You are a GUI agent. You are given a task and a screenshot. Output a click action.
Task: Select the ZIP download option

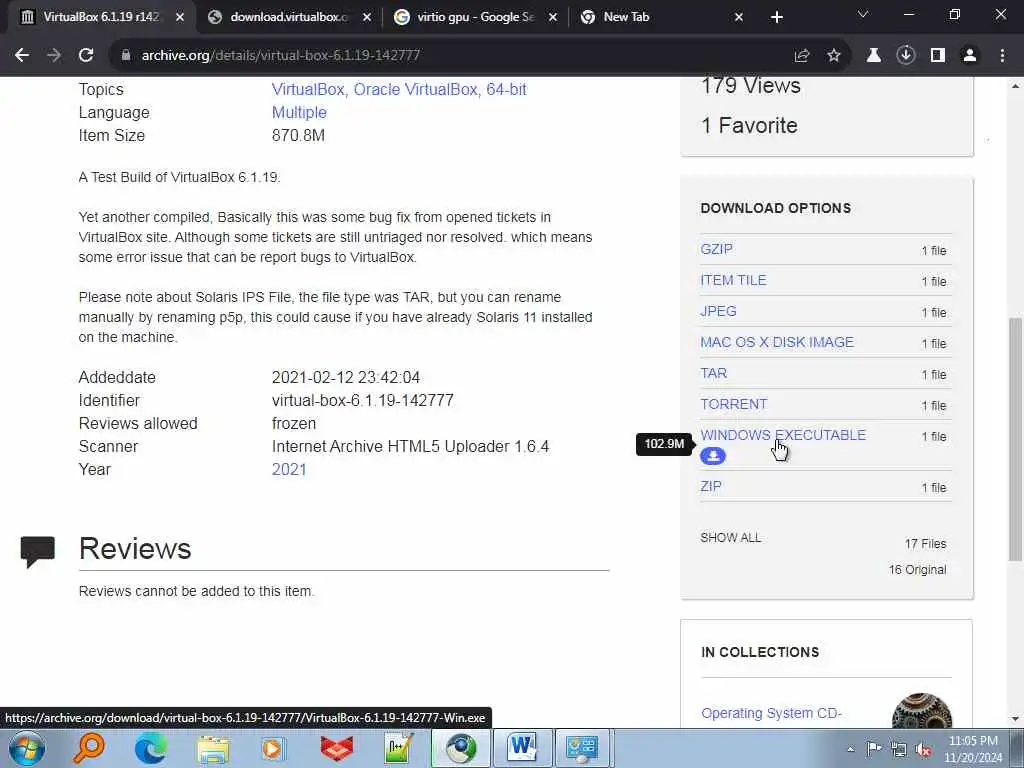coord(711,487)
